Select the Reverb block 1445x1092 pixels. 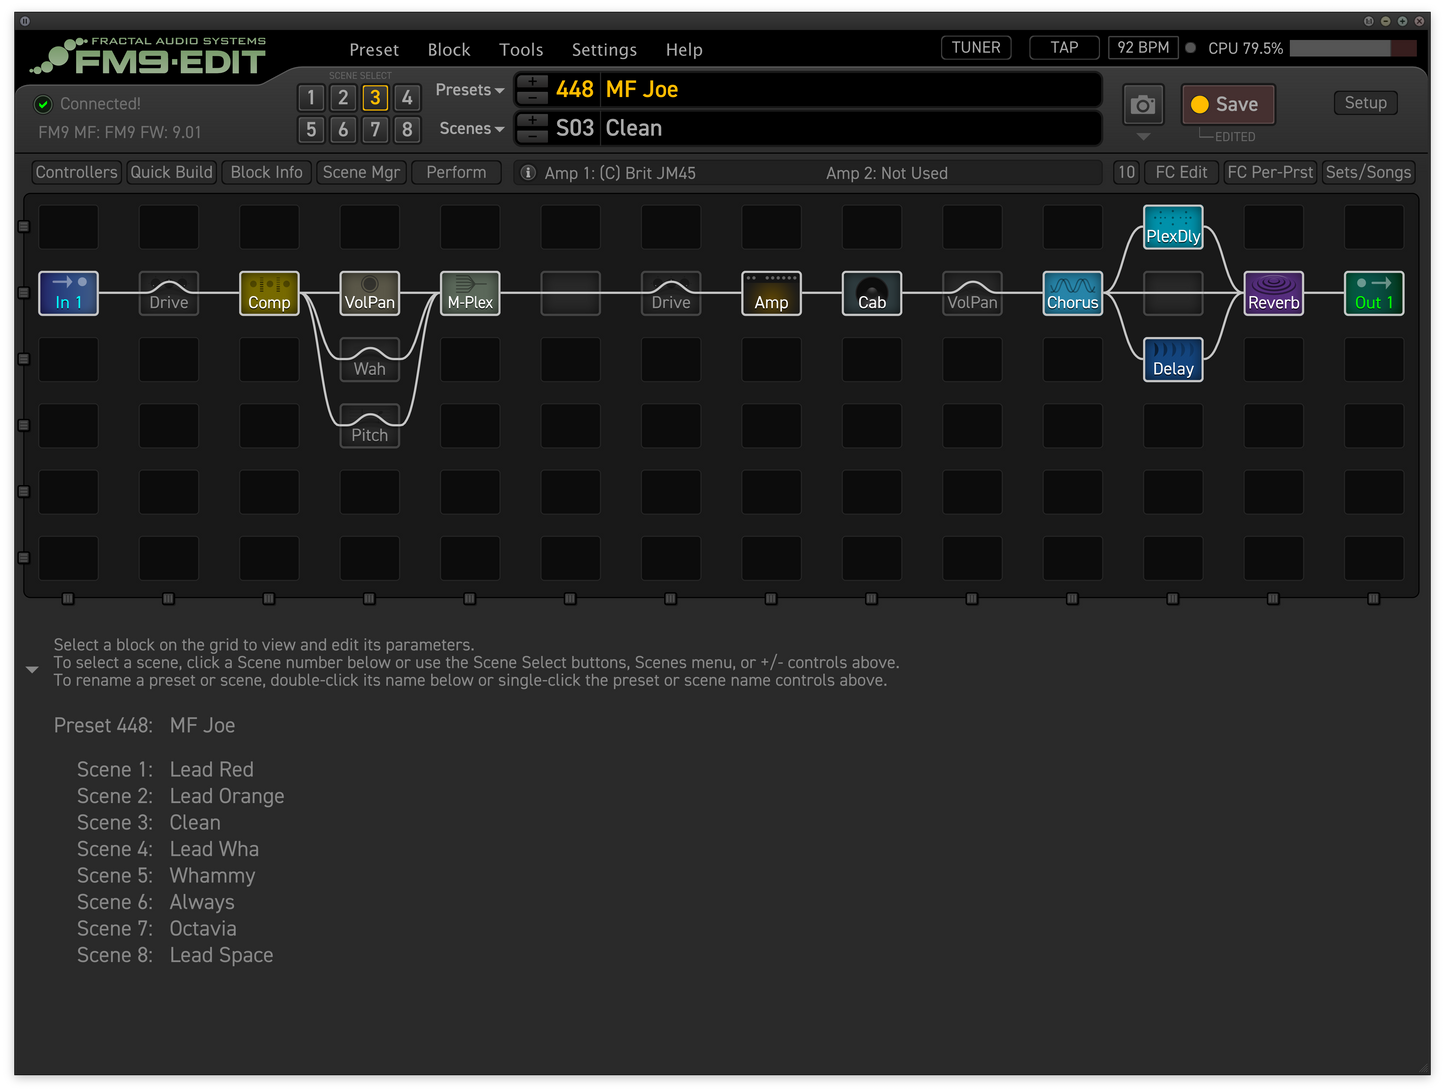pyautogui.click(x=1273, y=293)
